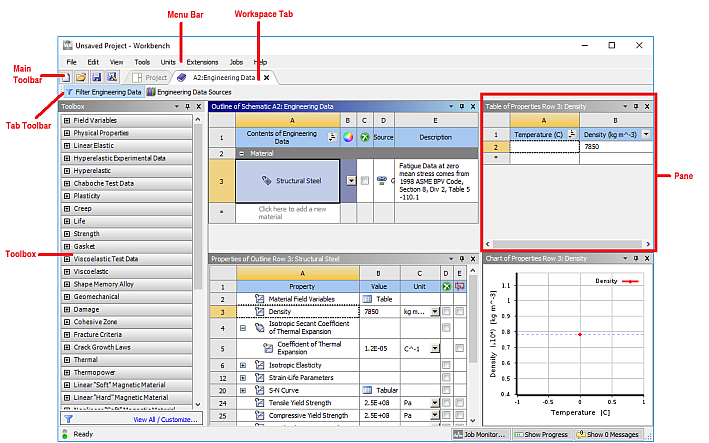
Task: Pin the Toolbox pane
Action: point(188,107)
